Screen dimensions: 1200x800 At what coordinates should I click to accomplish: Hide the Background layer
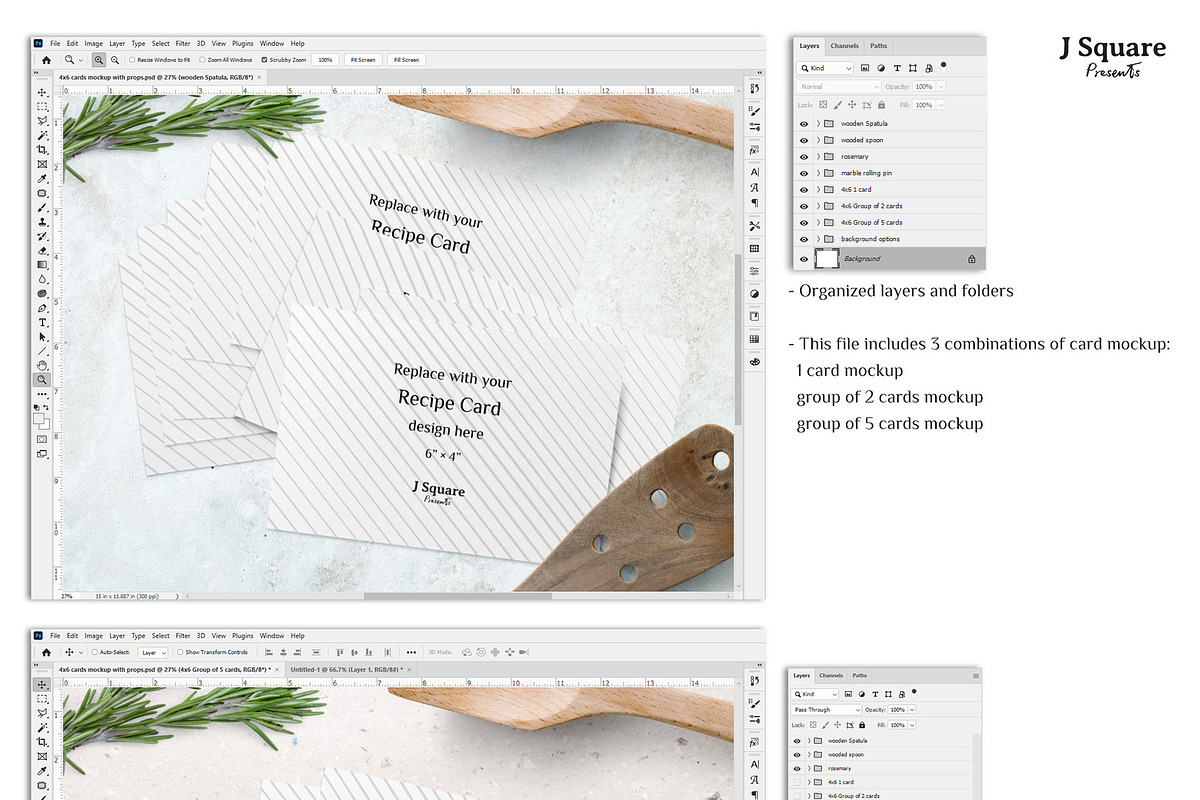tap(804, 259)
